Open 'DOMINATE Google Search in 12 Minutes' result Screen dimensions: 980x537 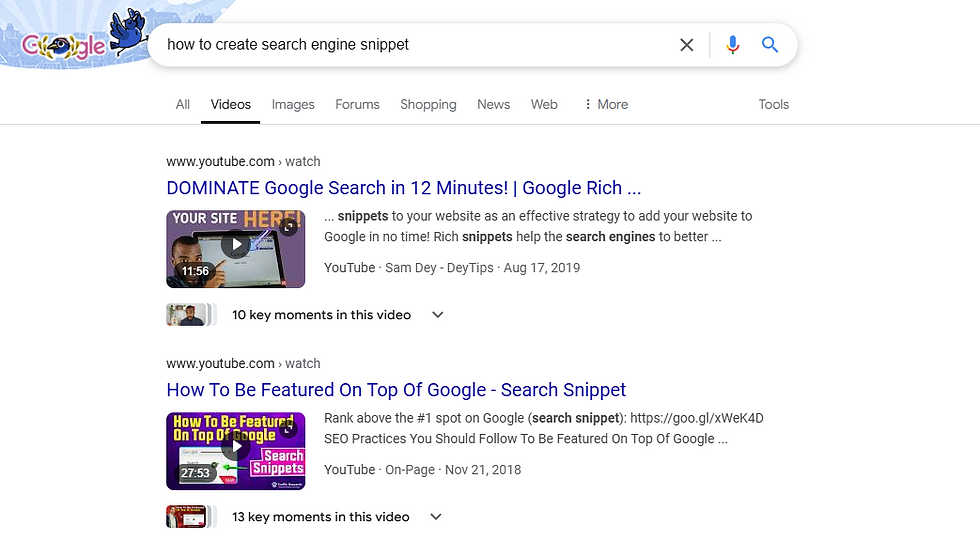click(404, 188)
